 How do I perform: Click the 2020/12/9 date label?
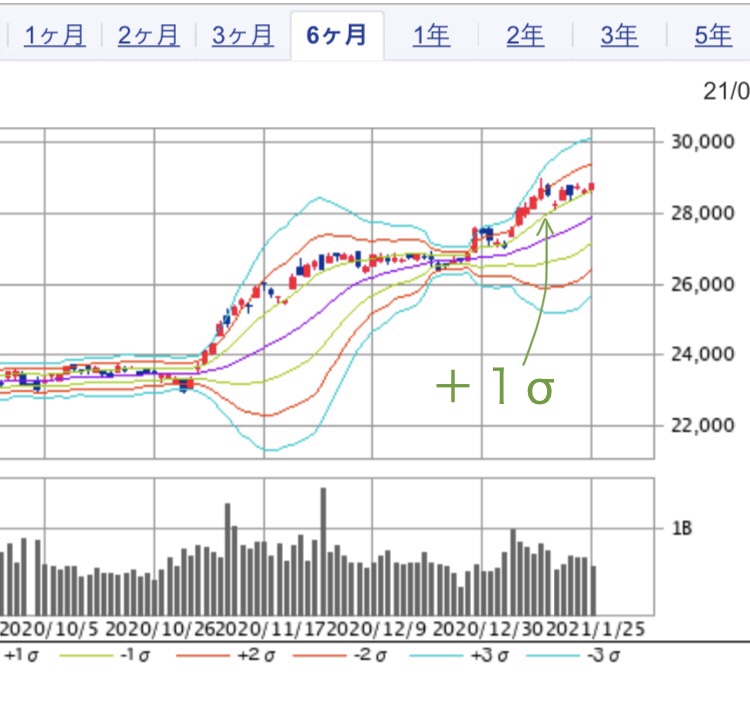(375, 629)
